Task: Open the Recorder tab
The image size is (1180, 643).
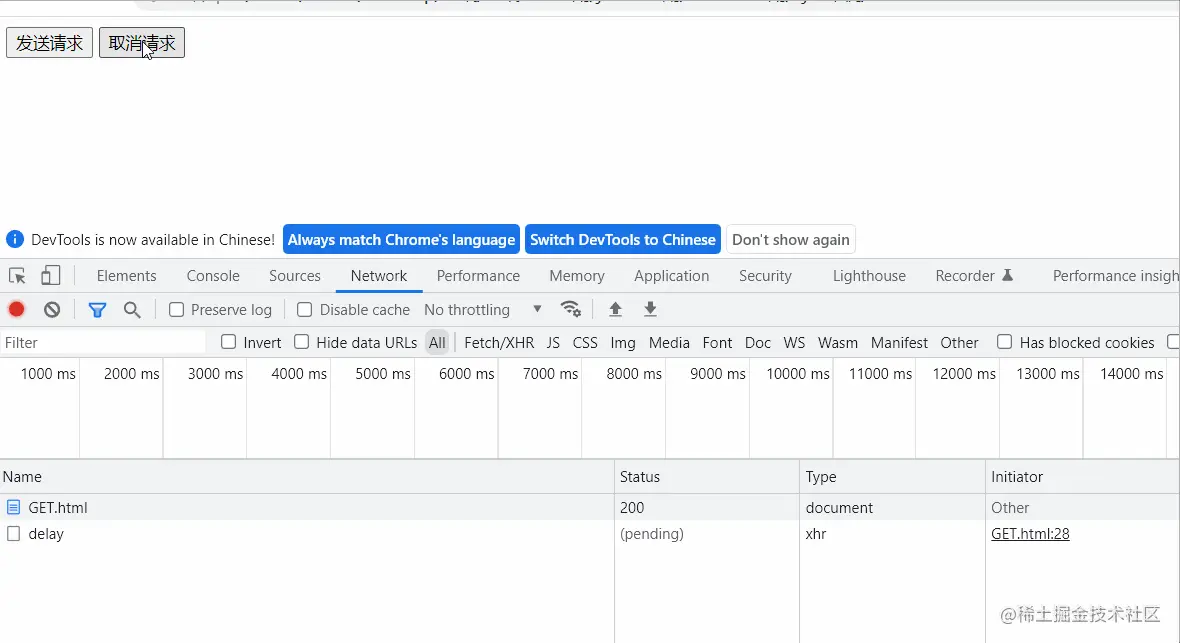Action: point(974,276)
